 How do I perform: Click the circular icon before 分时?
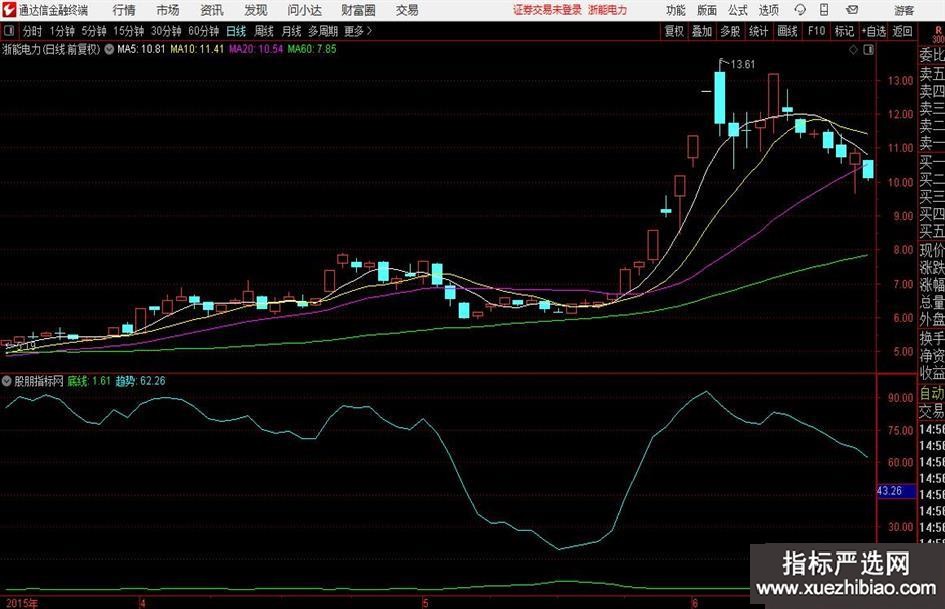(9, 31)
